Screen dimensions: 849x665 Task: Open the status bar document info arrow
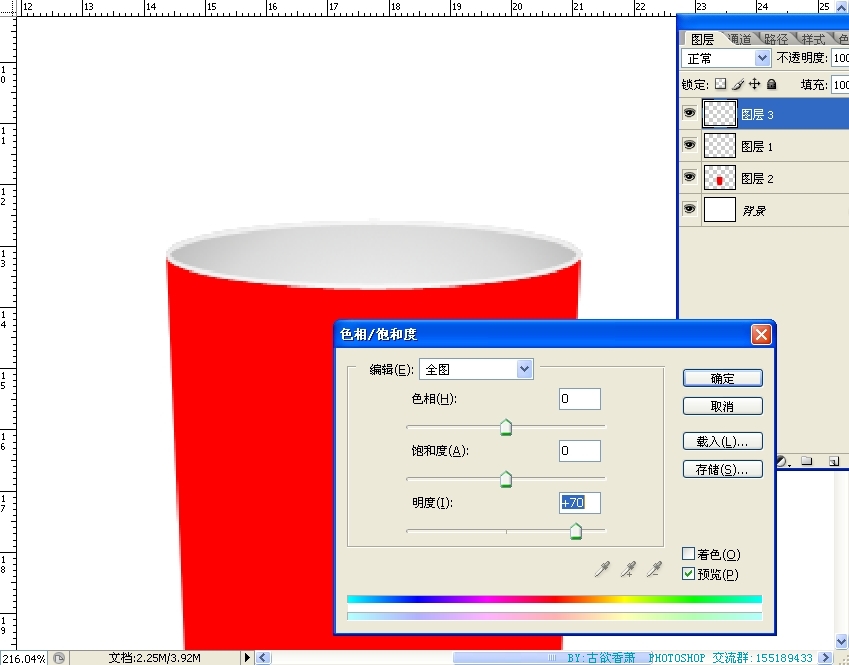247,658
